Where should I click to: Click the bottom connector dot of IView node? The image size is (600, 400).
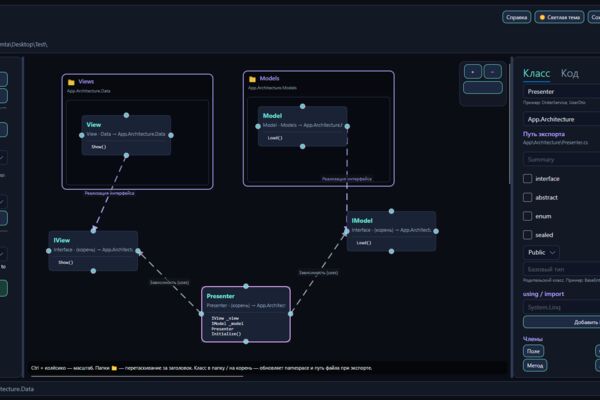point(93,271)
